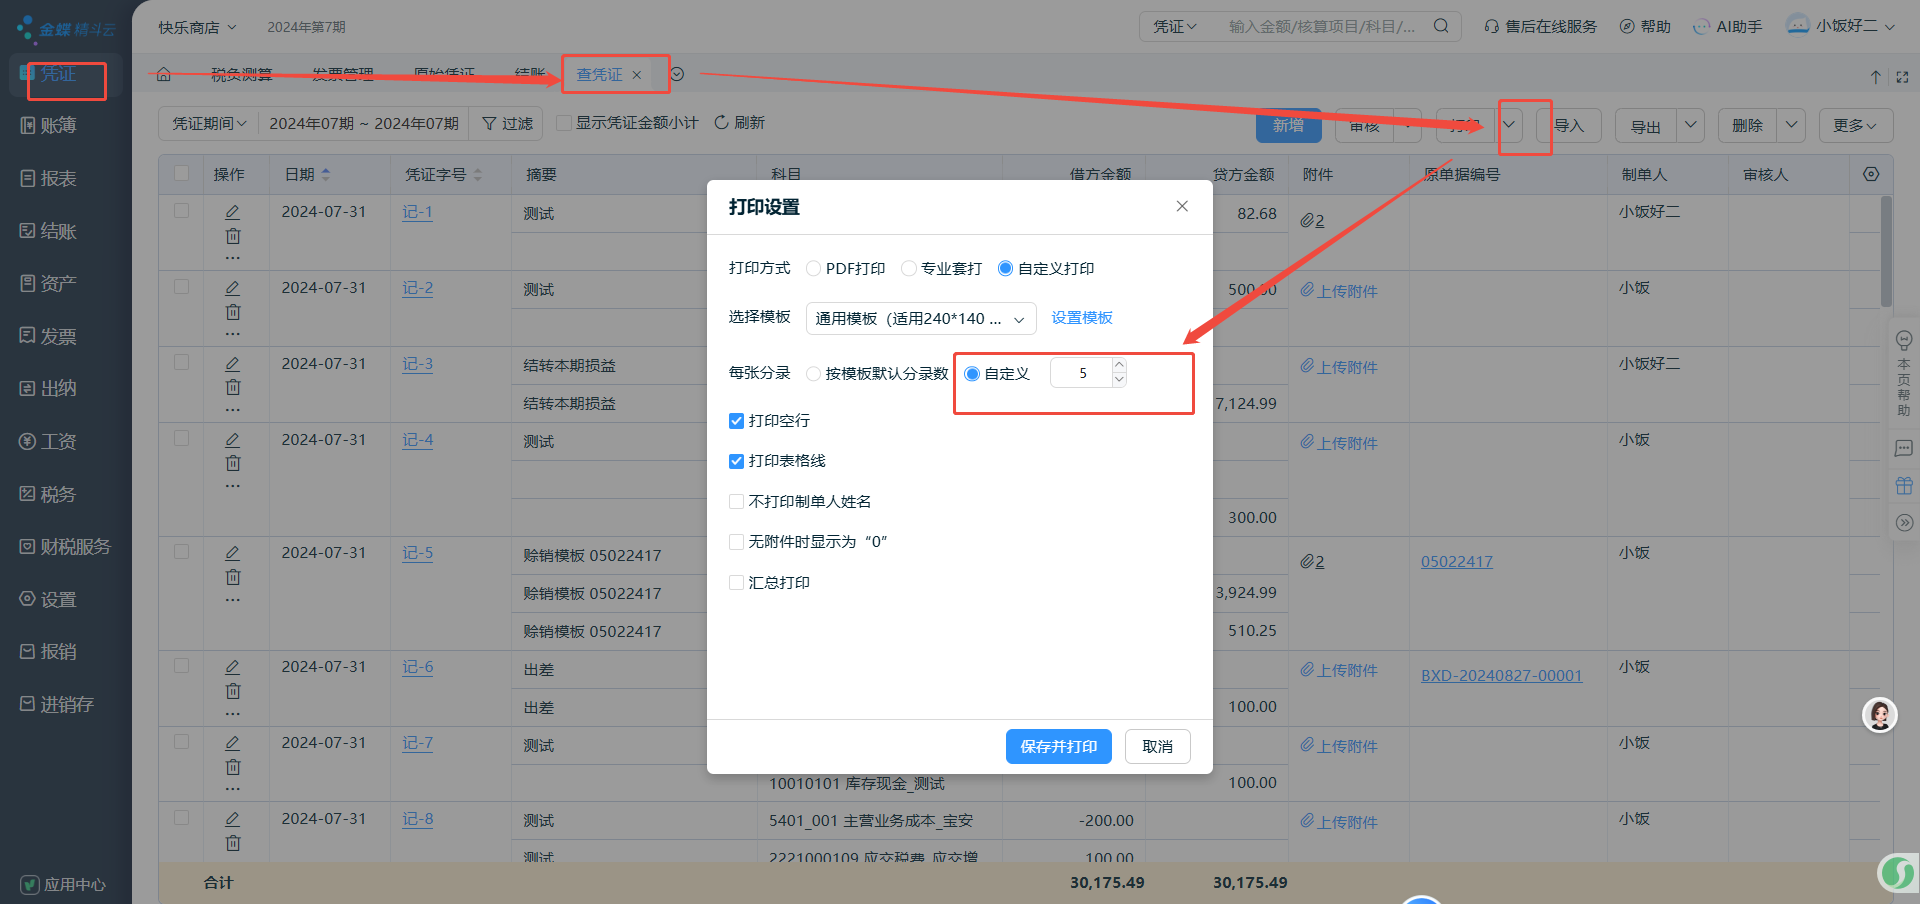
Task: Select the PDF打印 radio option
Action: coord(814,269)
